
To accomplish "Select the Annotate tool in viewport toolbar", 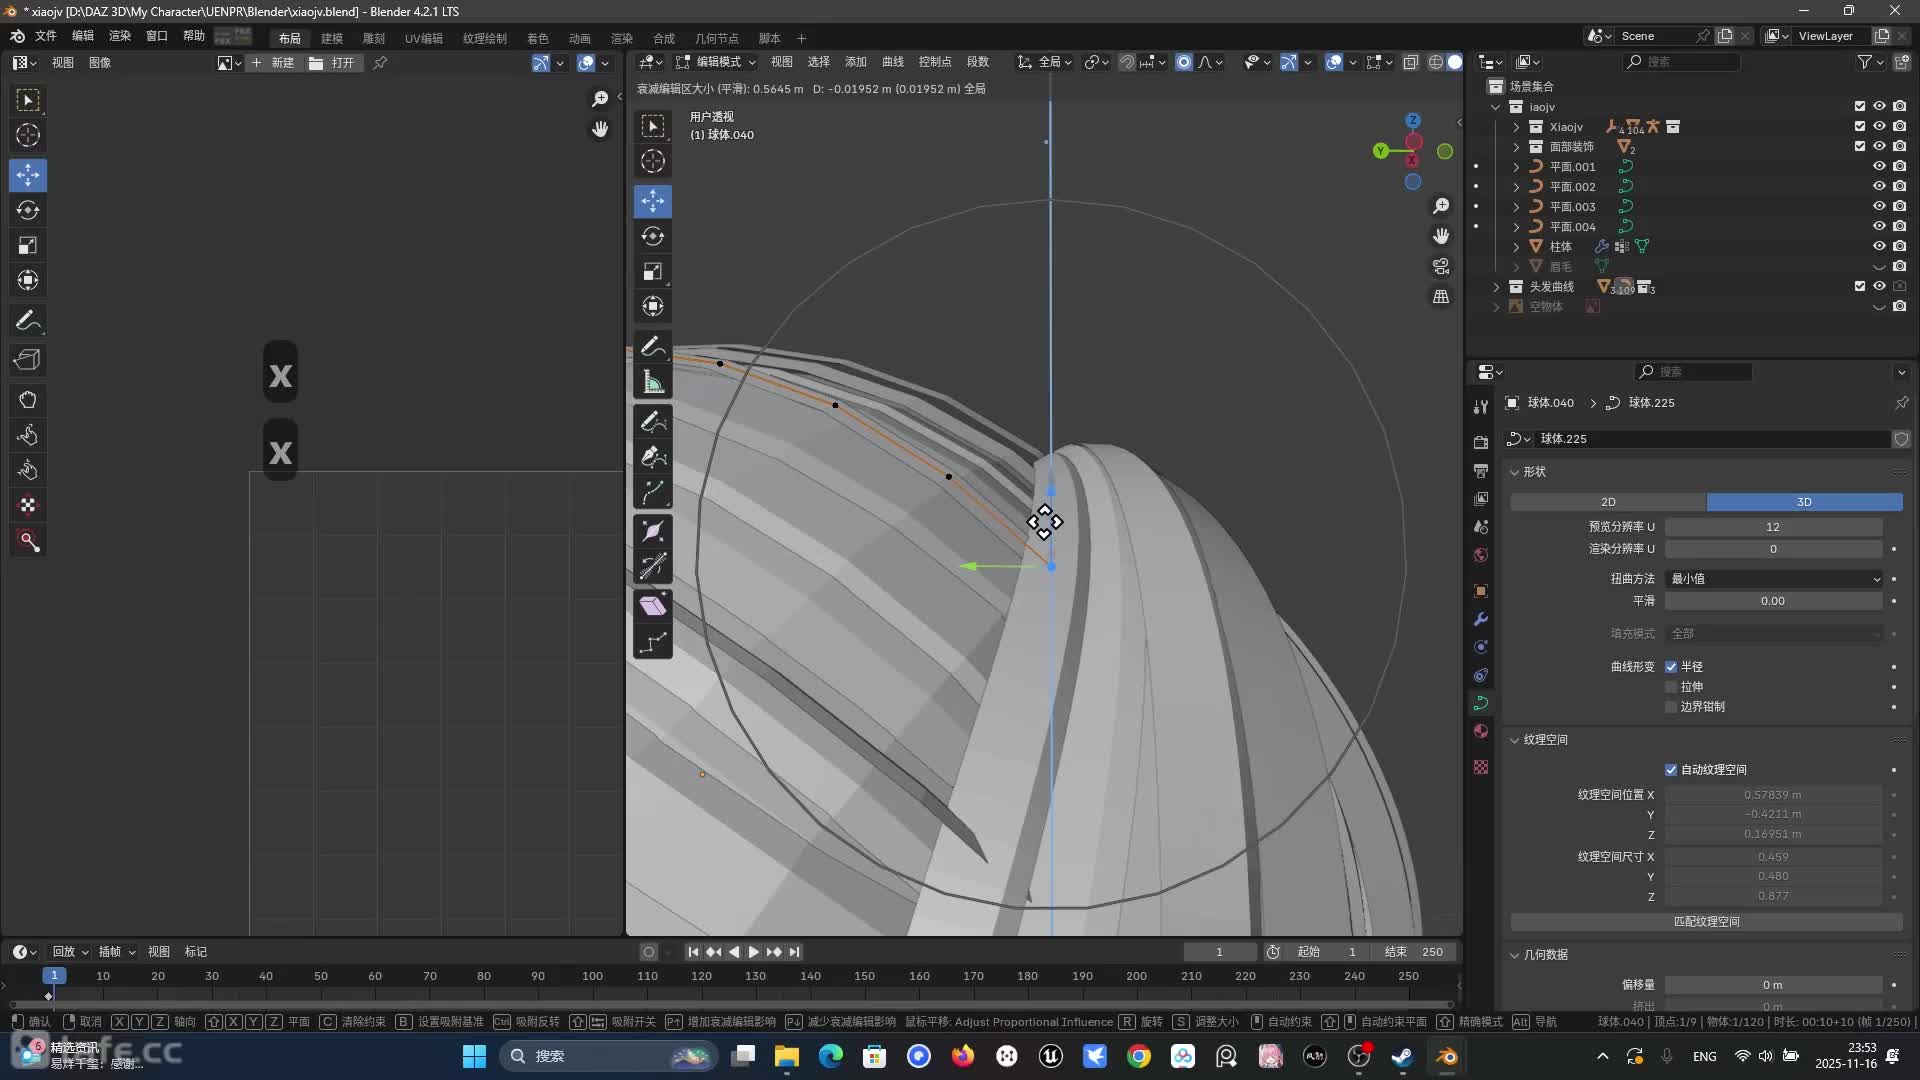I will (653, 346).
